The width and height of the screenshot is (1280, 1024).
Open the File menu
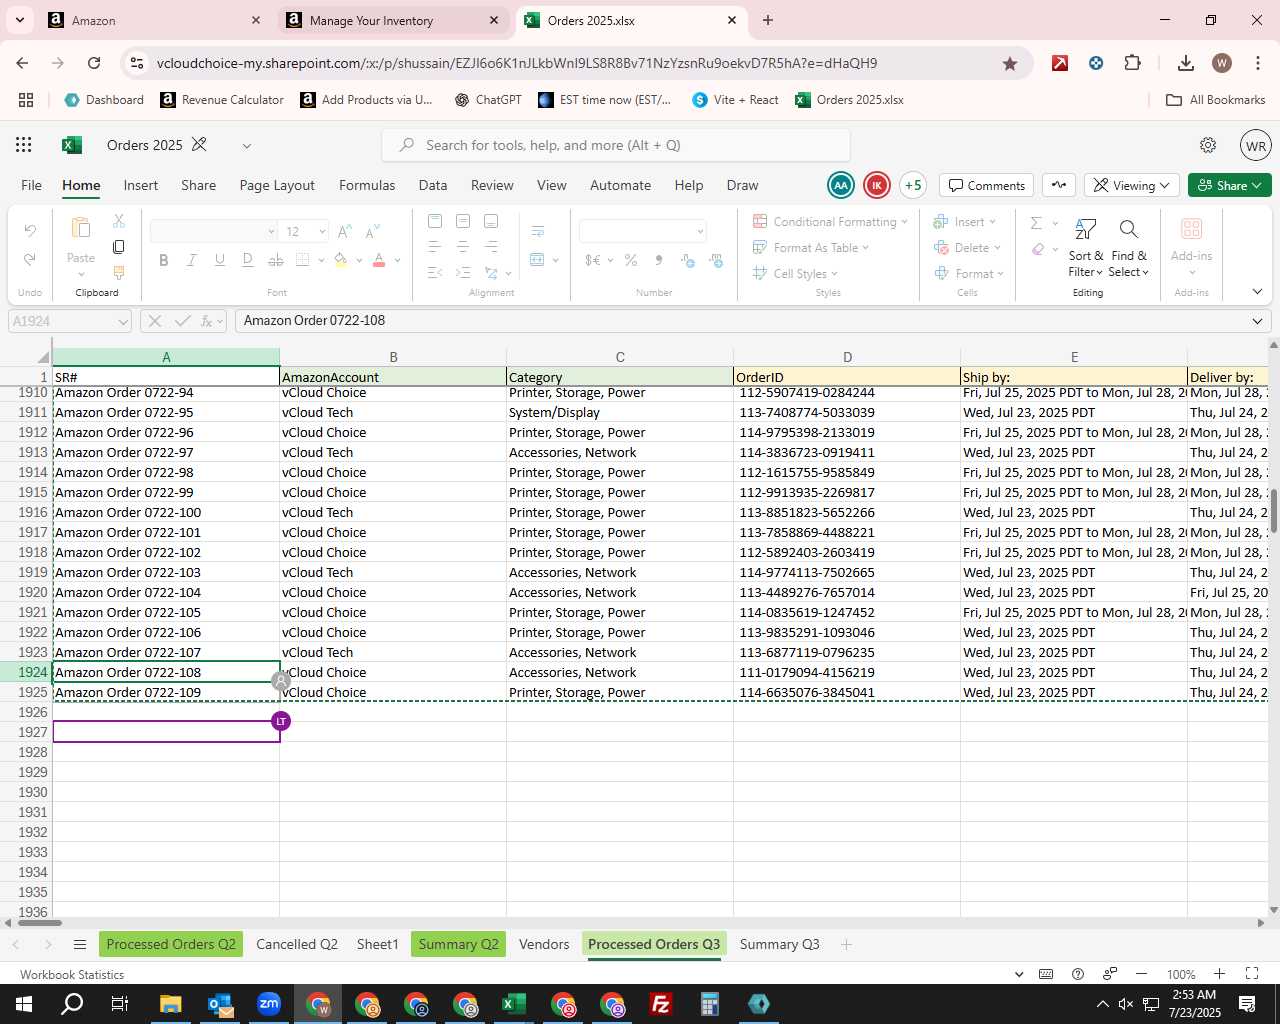(32, 185)
